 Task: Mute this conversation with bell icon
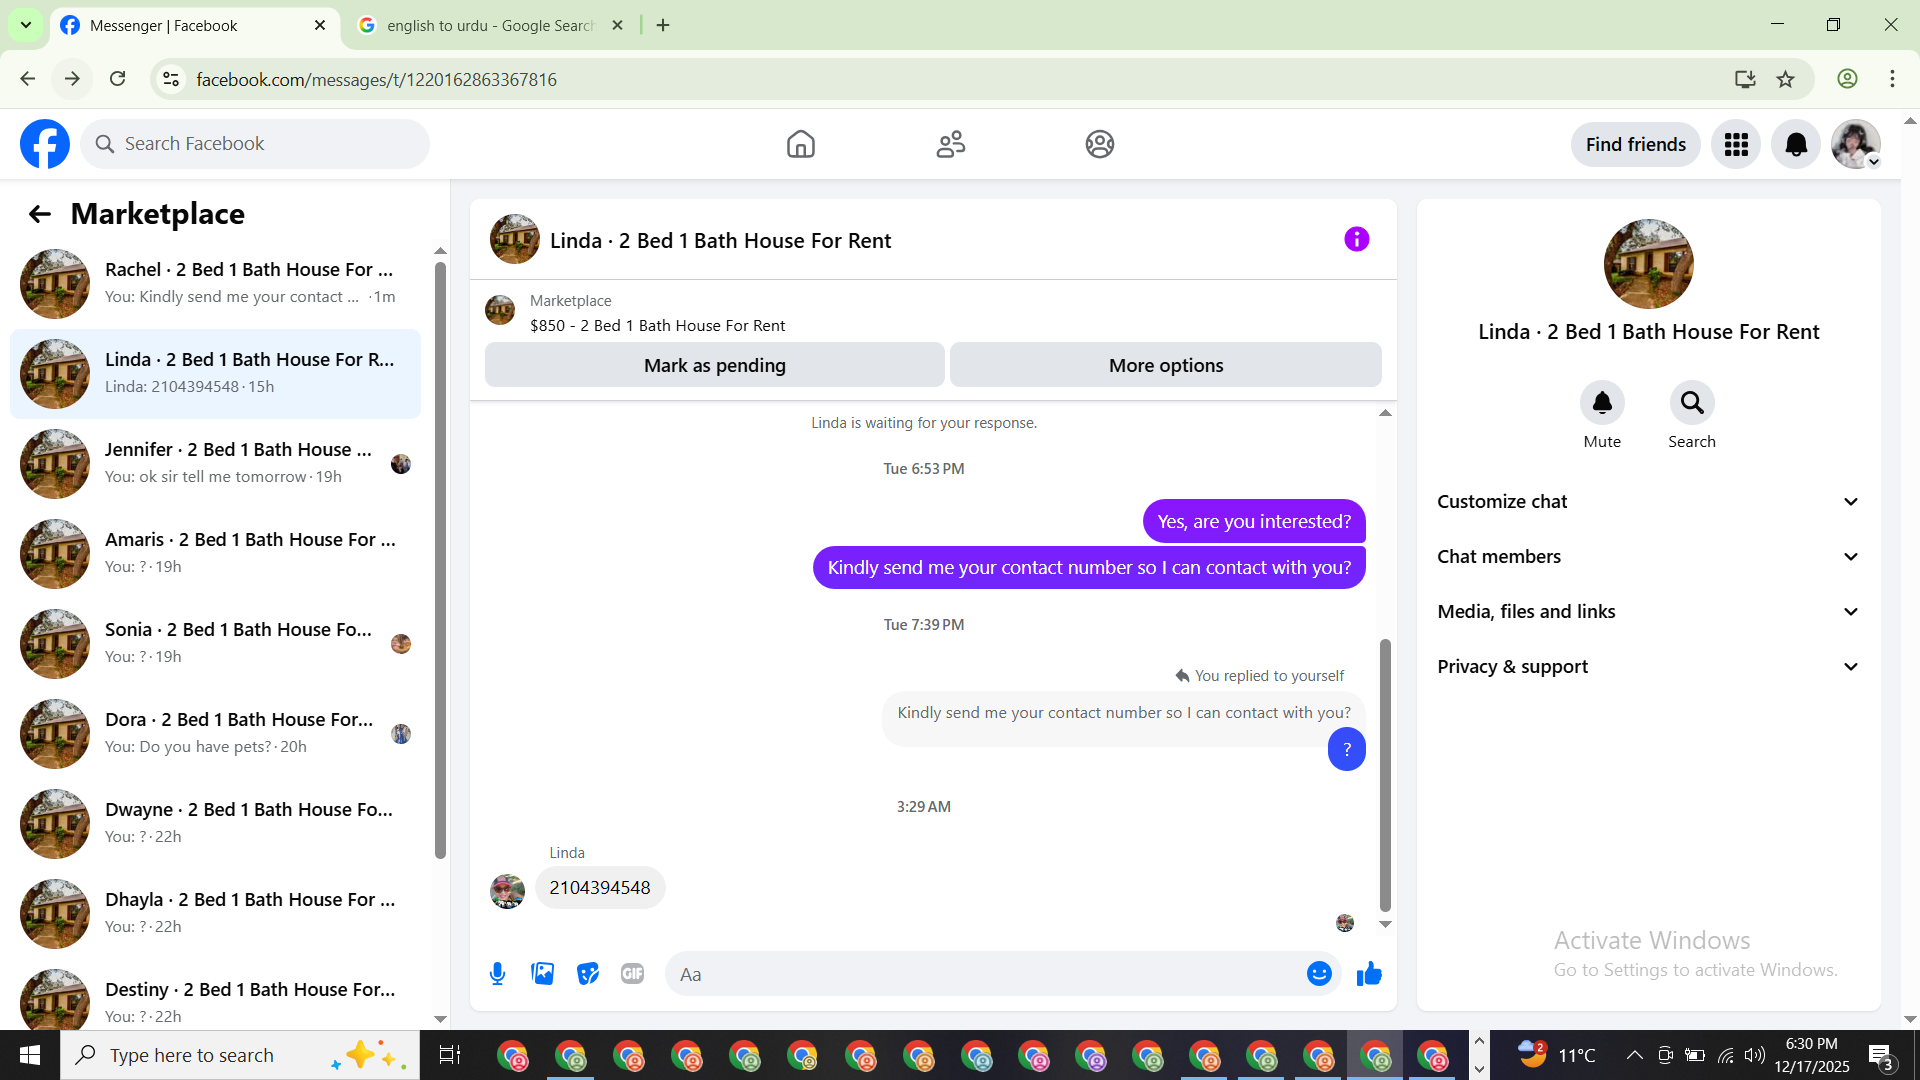pyautogui.click(x=1601, y=403)
